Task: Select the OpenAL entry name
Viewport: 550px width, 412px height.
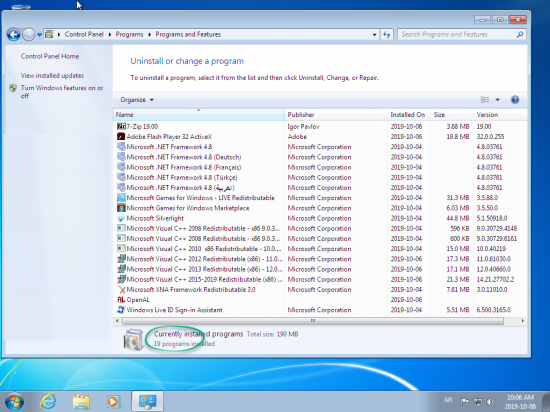Action: click(x=138, y=300)
